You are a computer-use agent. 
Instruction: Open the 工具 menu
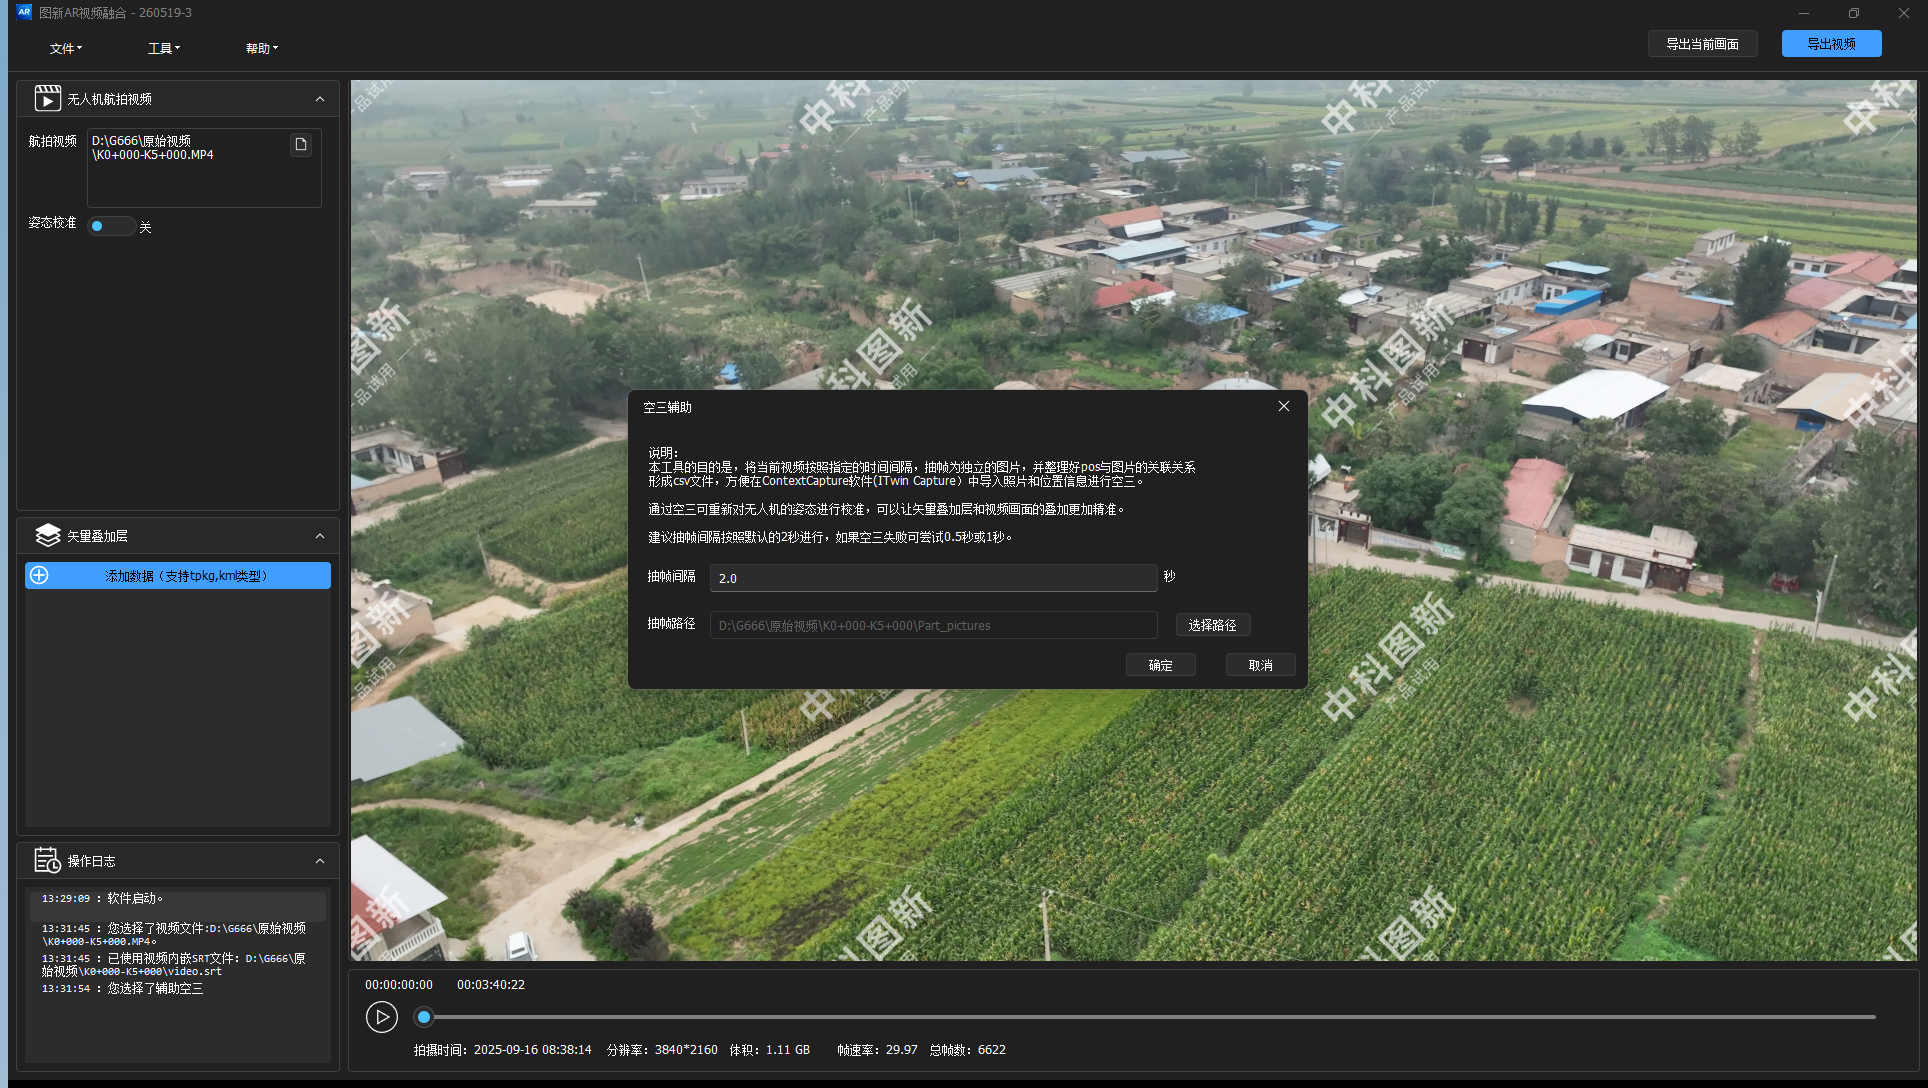164,48
